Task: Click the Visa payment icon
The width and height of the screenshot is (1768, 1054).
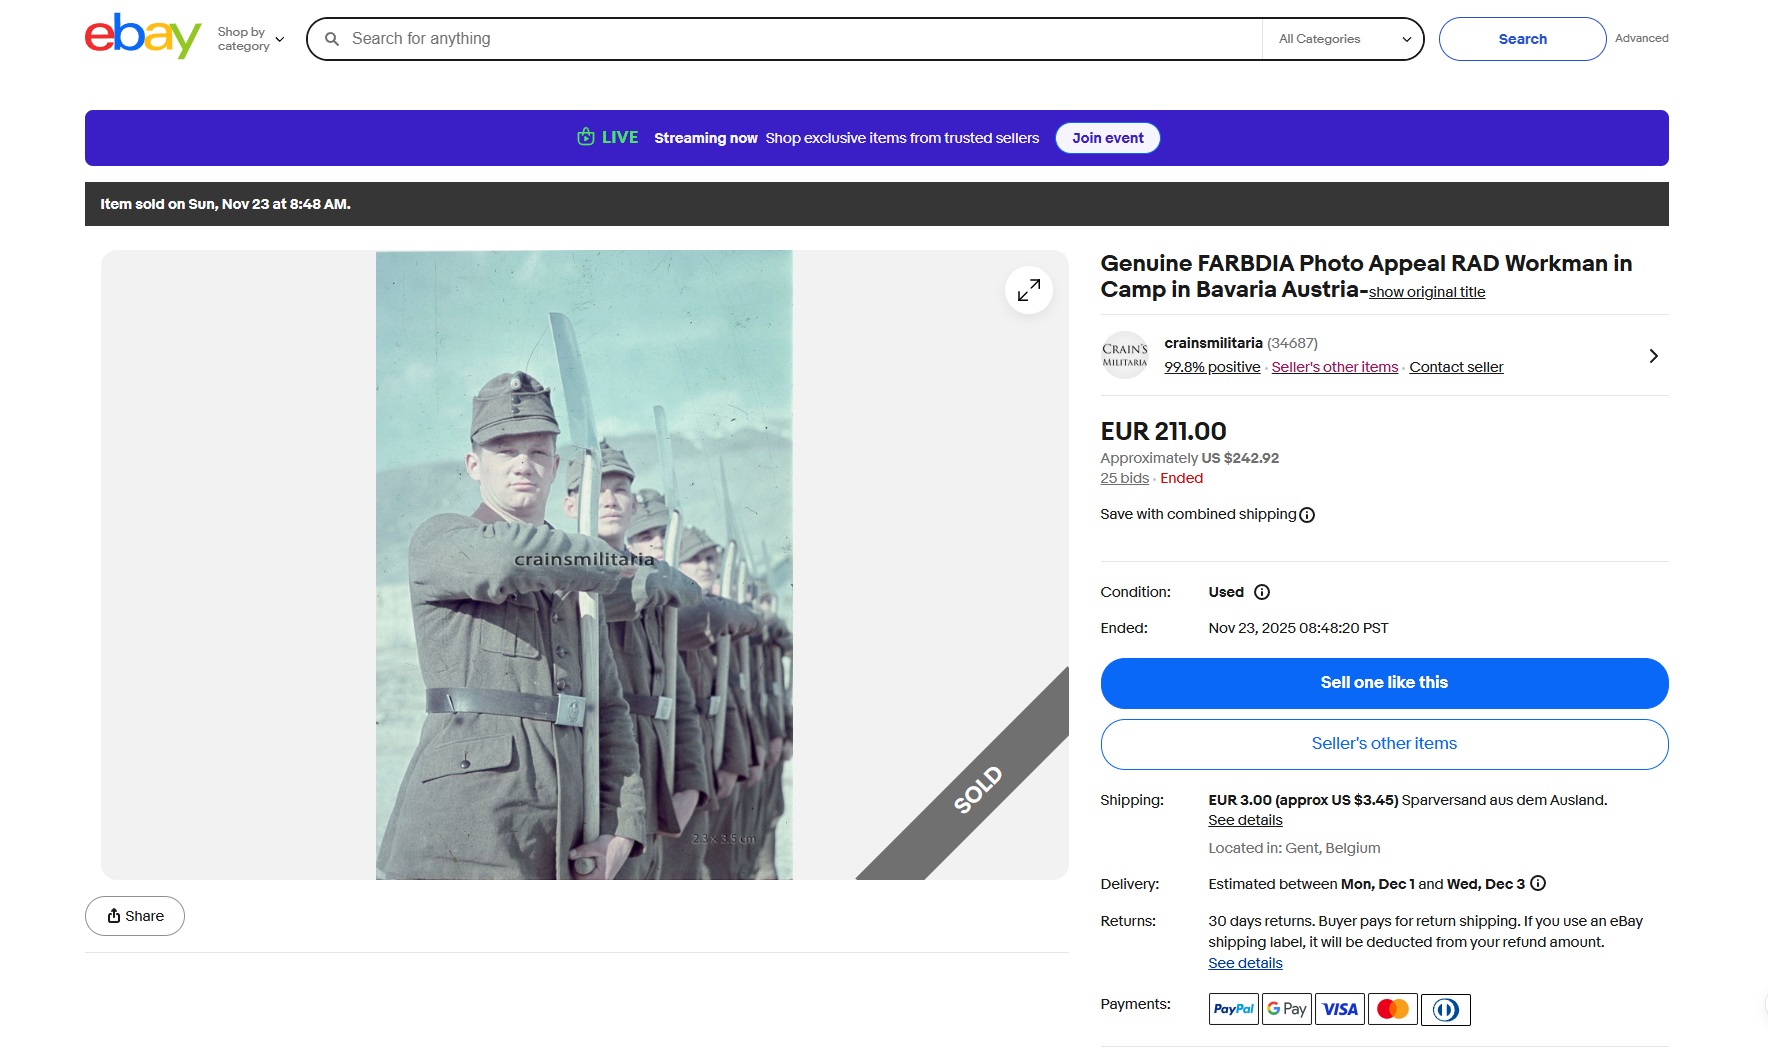Action: (1340, 1009)
